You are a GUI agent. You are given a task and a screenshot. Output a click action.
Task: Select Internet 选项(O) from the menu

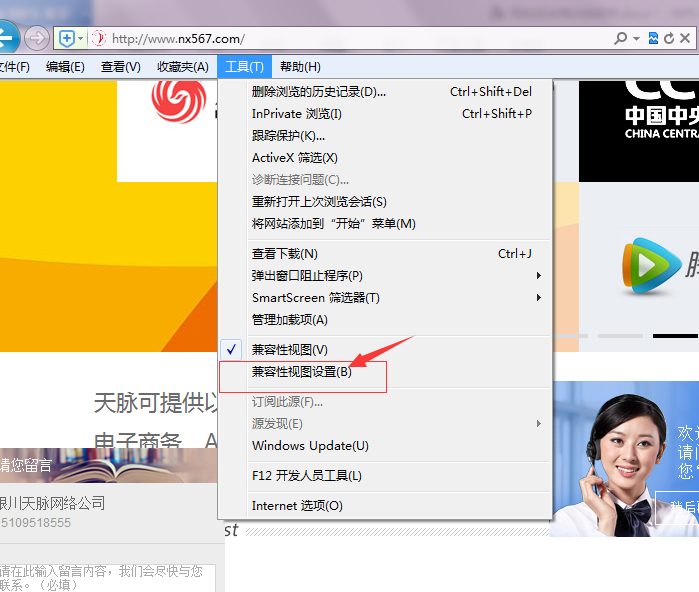[297, 506]
